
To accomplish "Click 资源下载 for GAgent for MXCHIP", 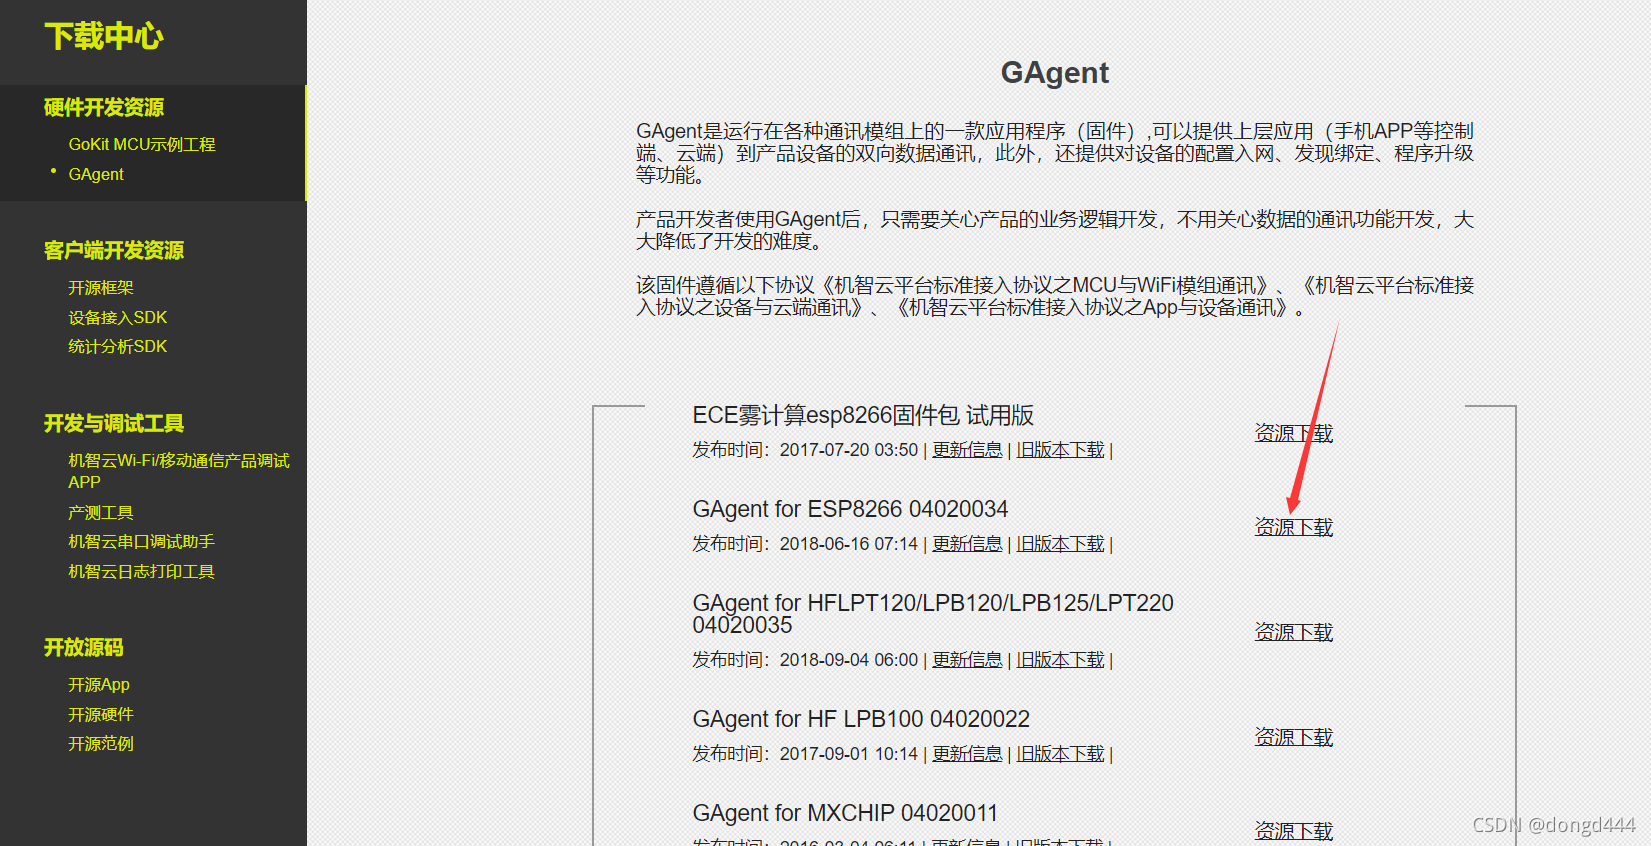I will point(1294,831).
